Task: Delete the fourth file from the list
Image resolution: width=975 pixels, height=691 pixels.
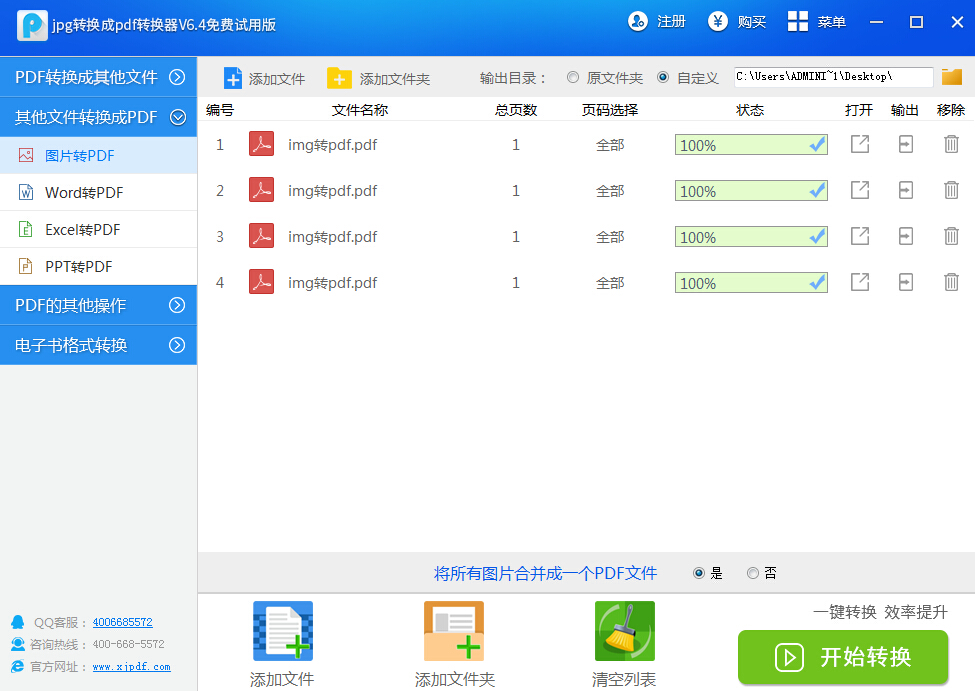Action: [951, 283]
